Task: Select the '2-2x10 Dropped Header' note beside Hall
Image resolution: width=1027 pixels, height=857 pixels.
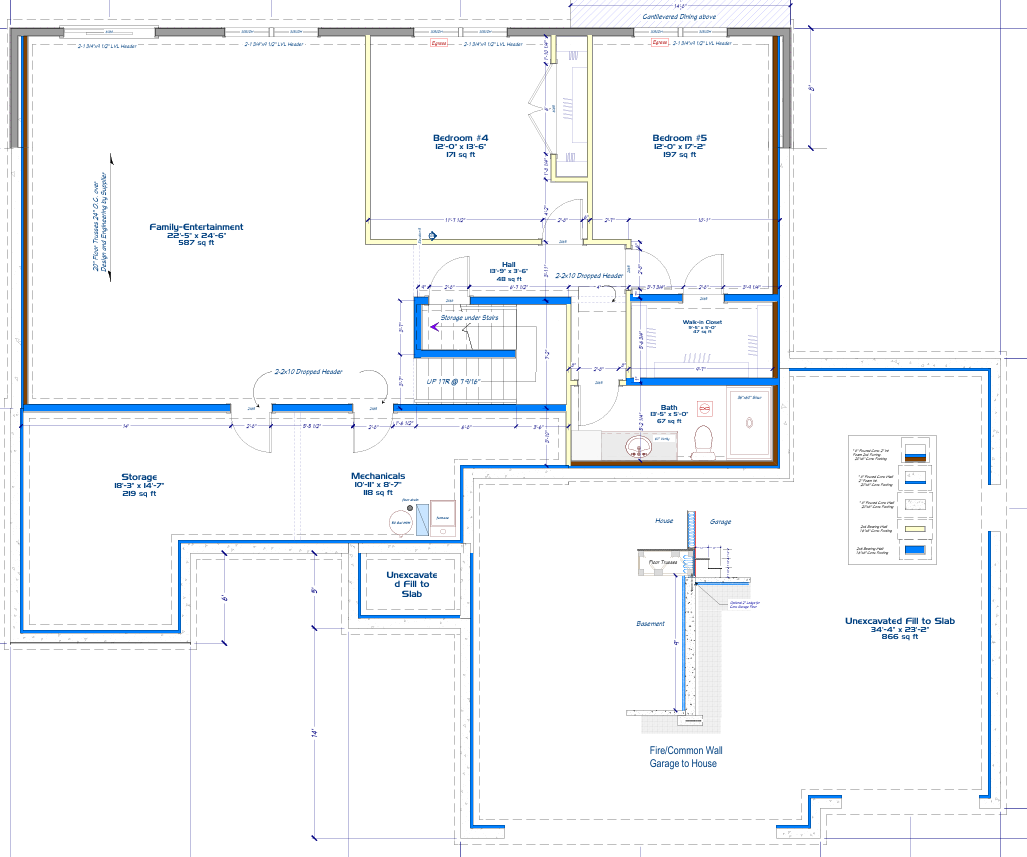Action: [x=589, y=276]
